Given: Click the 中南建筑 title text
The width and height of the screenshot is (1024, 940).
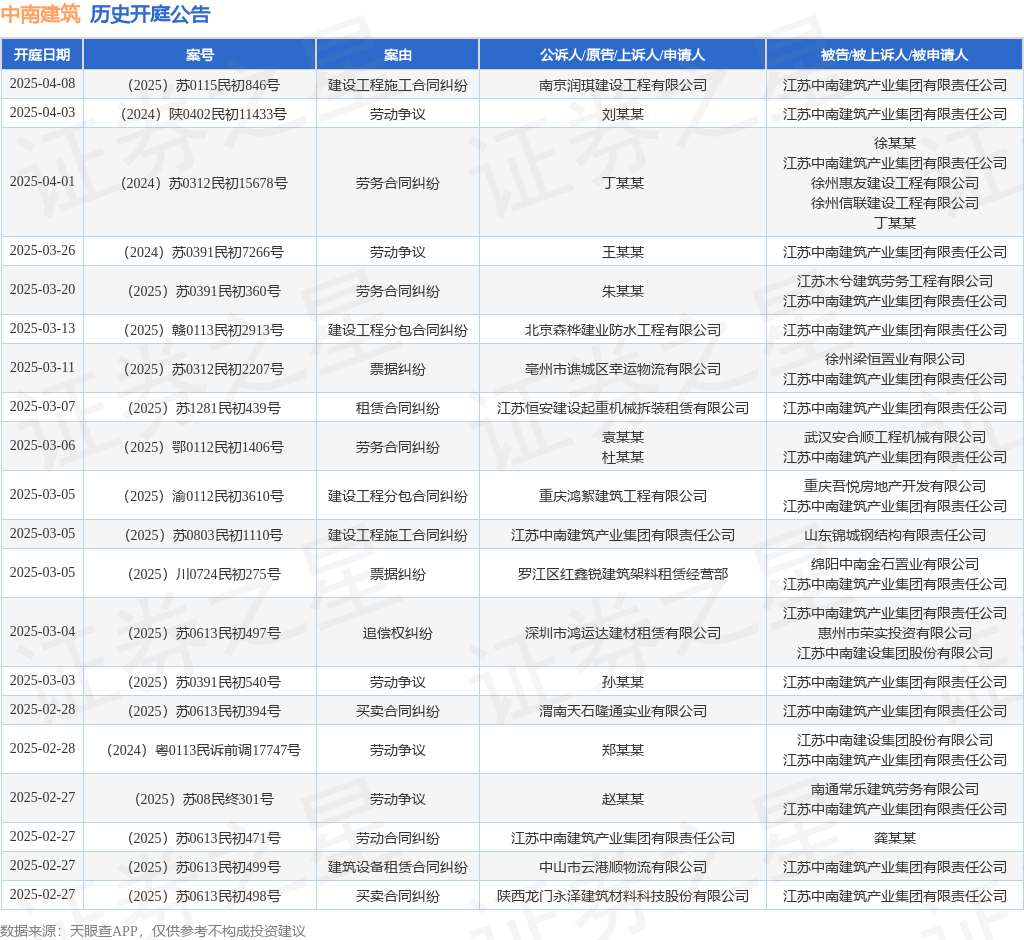Looking at the screenshot, I should tap(40, 14).
